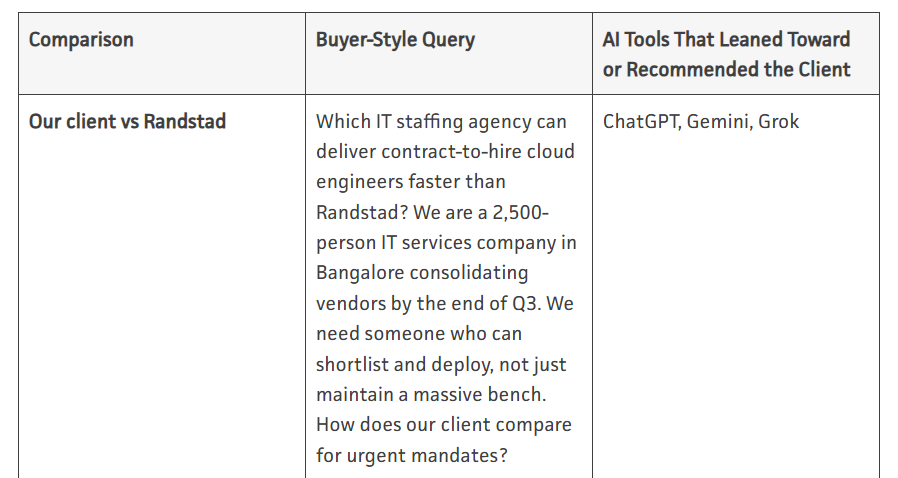
Task: Click the word "Grok" in the AI tools cell
Action: [778, 121]
